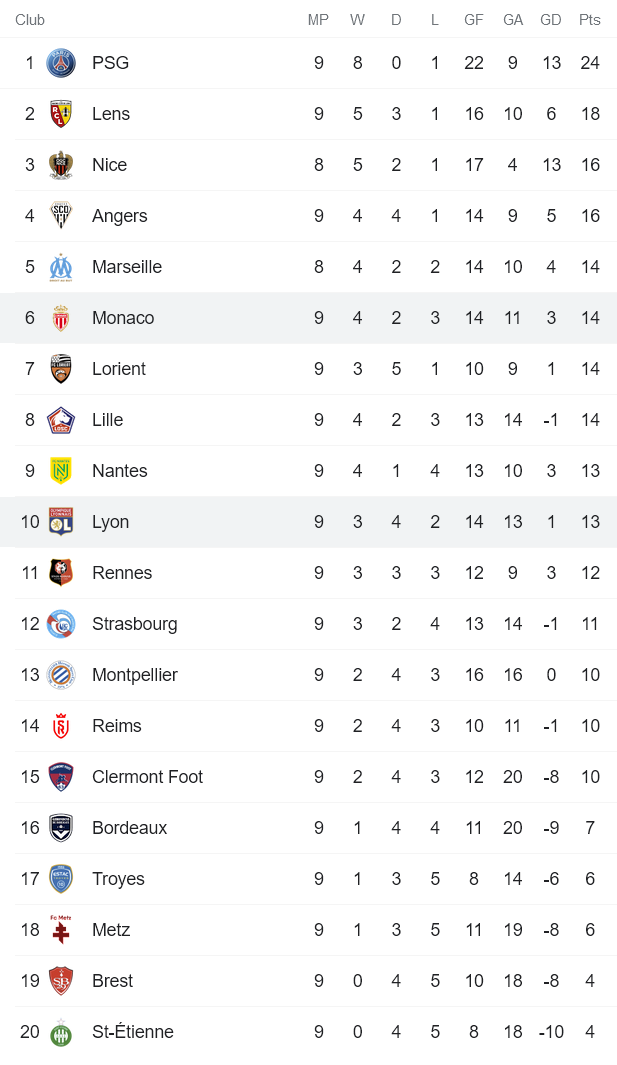This screenshot has width=617, height=1065.
Task: Open the Clermont Foot team link
Action: (x=147, y=777)
